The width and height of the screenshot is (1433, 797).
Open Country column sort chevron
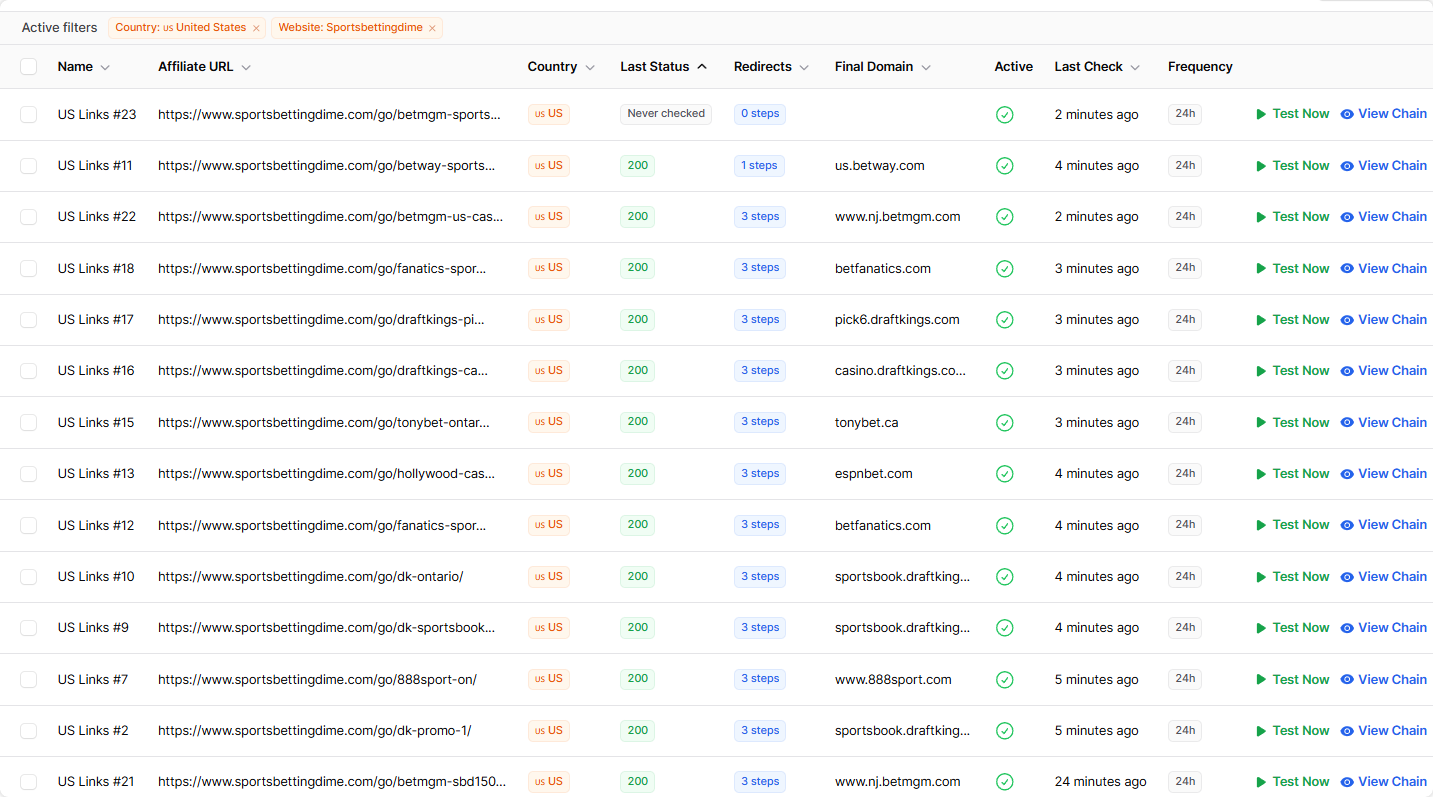[x=590, y=67]
